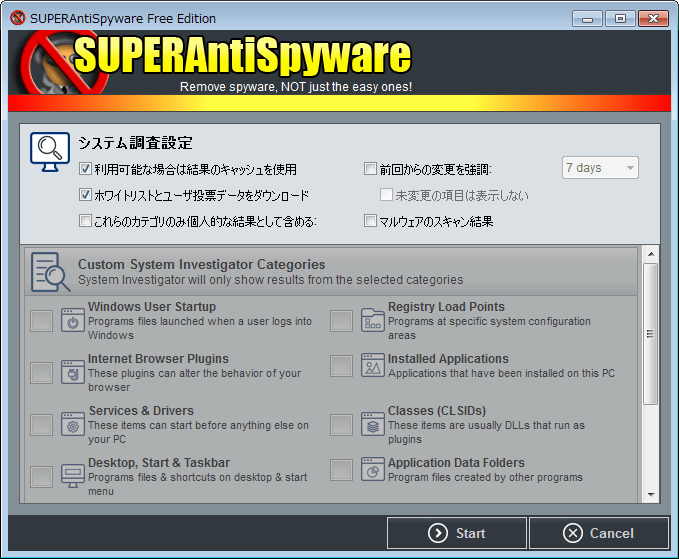Check the Installed Applications category box
Image resolution: width=679 pixels, height=559 pixels.
coord(341,366)
